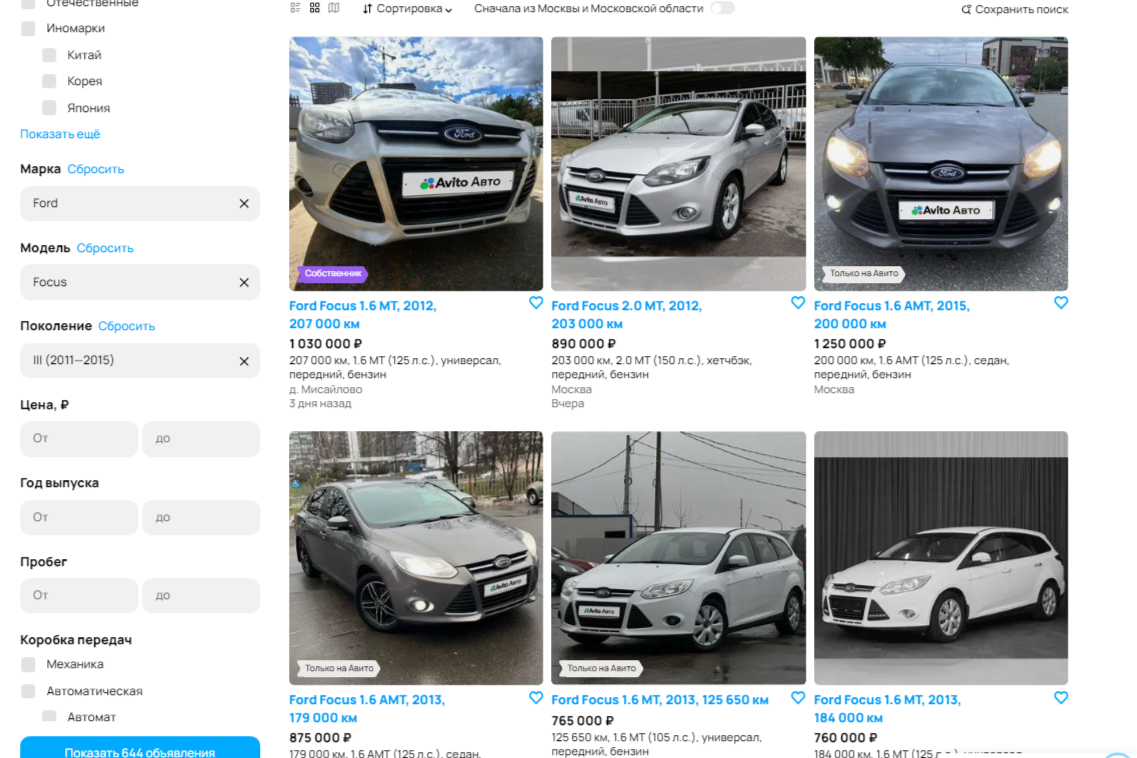Open Ford Focus 1.6 AMT, 2013, 179 000 км title
Screen dimensions: 1137x758
coord(367,709)
